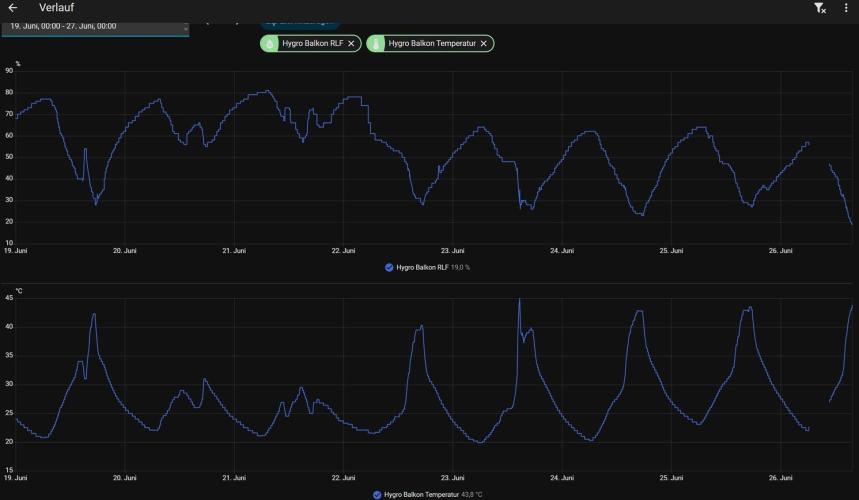Viewport: 859px width, 500px height.
Task: Open the three-dot overflow menu
Action: point(846,8)
